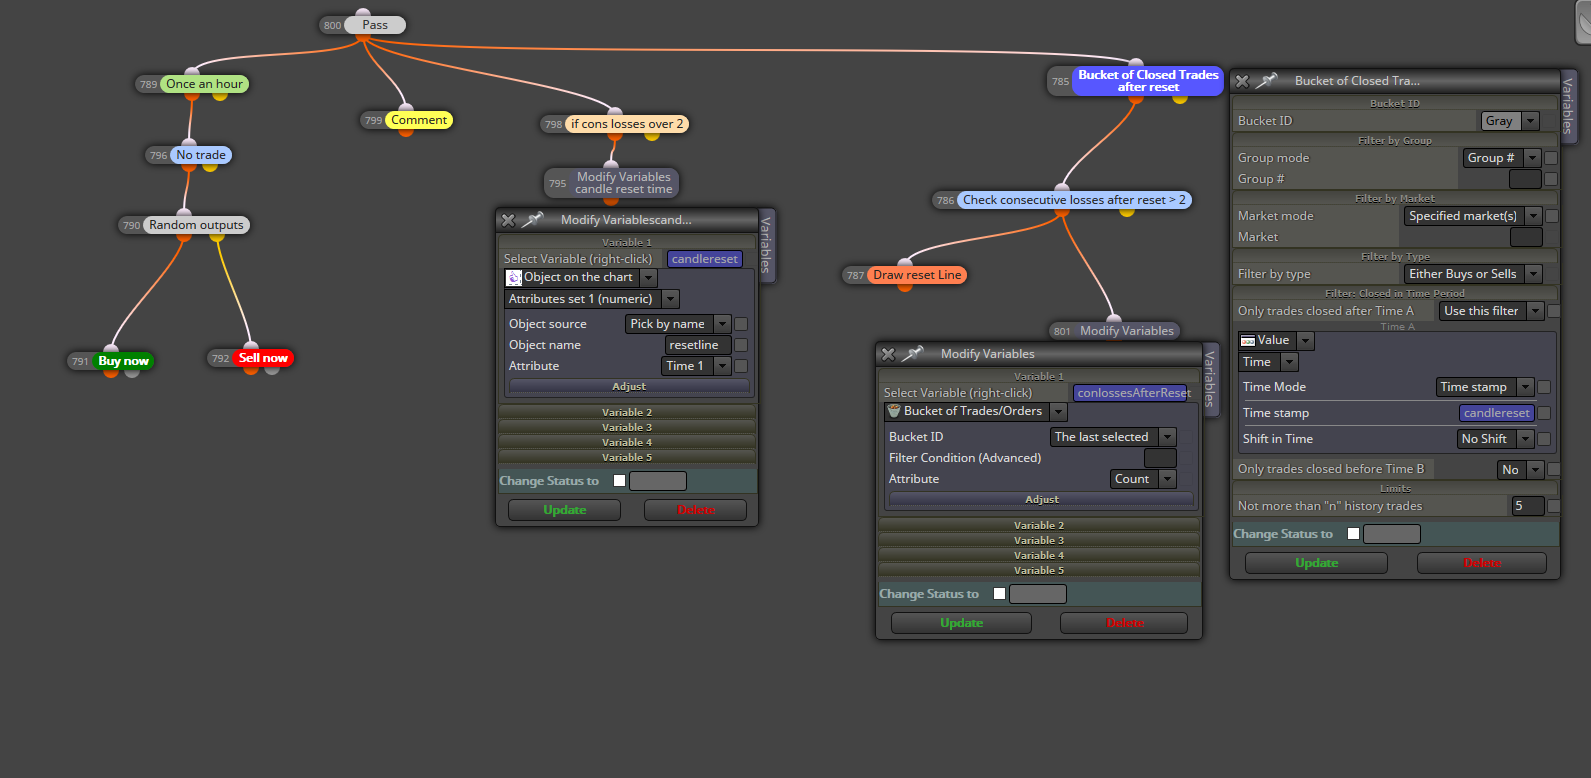Click the resetline Object name field

698,345
